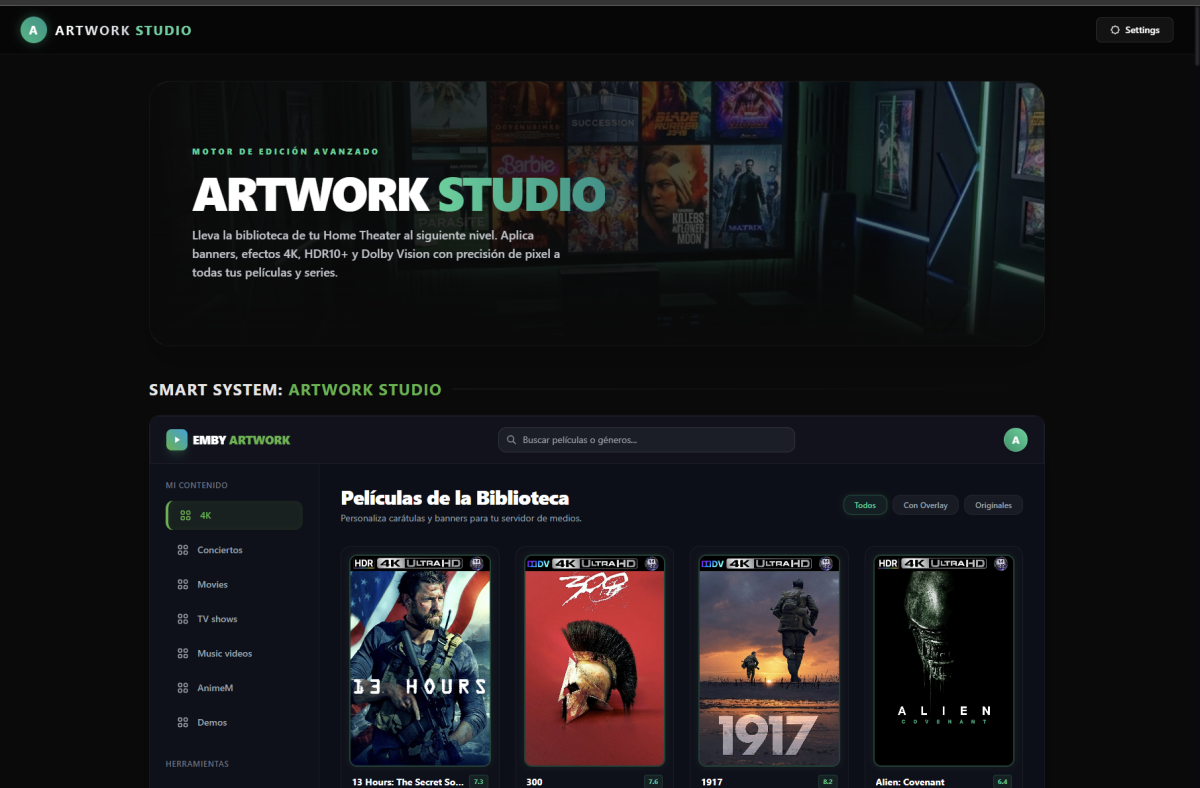Image resolution: width=1200 pixels, height=788 pixels.
Task: Click the grid icon beside Music videos
Action: [x=182, y=653]
